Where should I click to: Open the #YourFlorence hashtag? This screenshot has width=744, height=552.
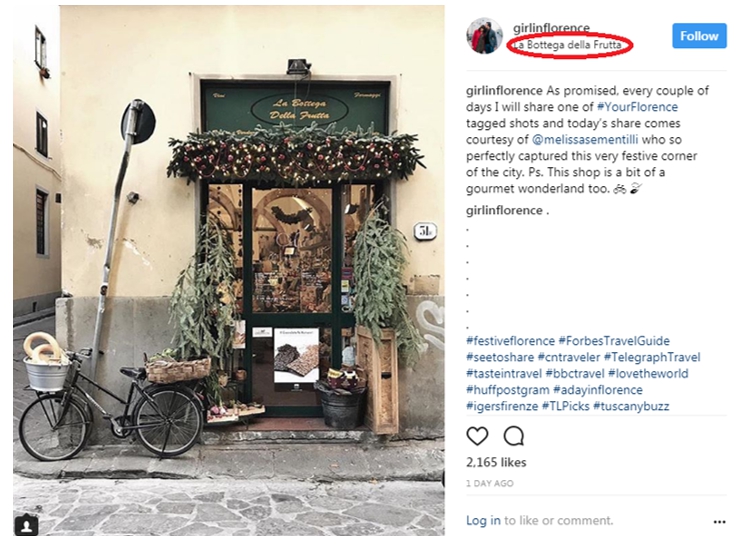point(637,107)
